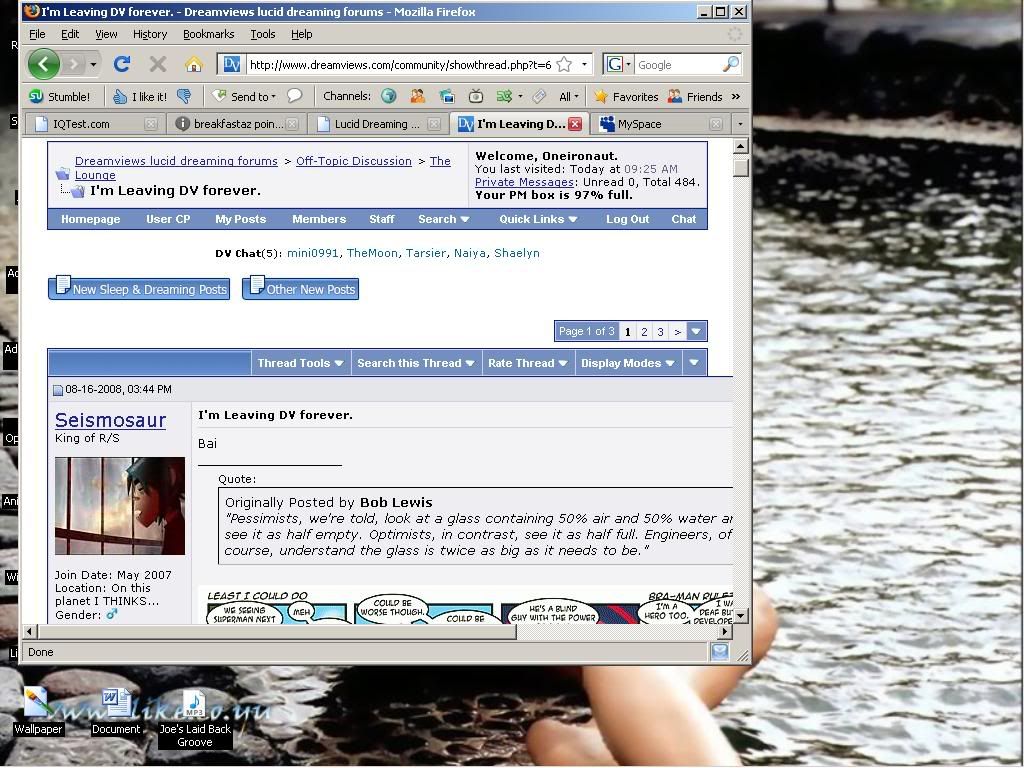Open the post icon beside 08-16-2008 date

(57, 391)
